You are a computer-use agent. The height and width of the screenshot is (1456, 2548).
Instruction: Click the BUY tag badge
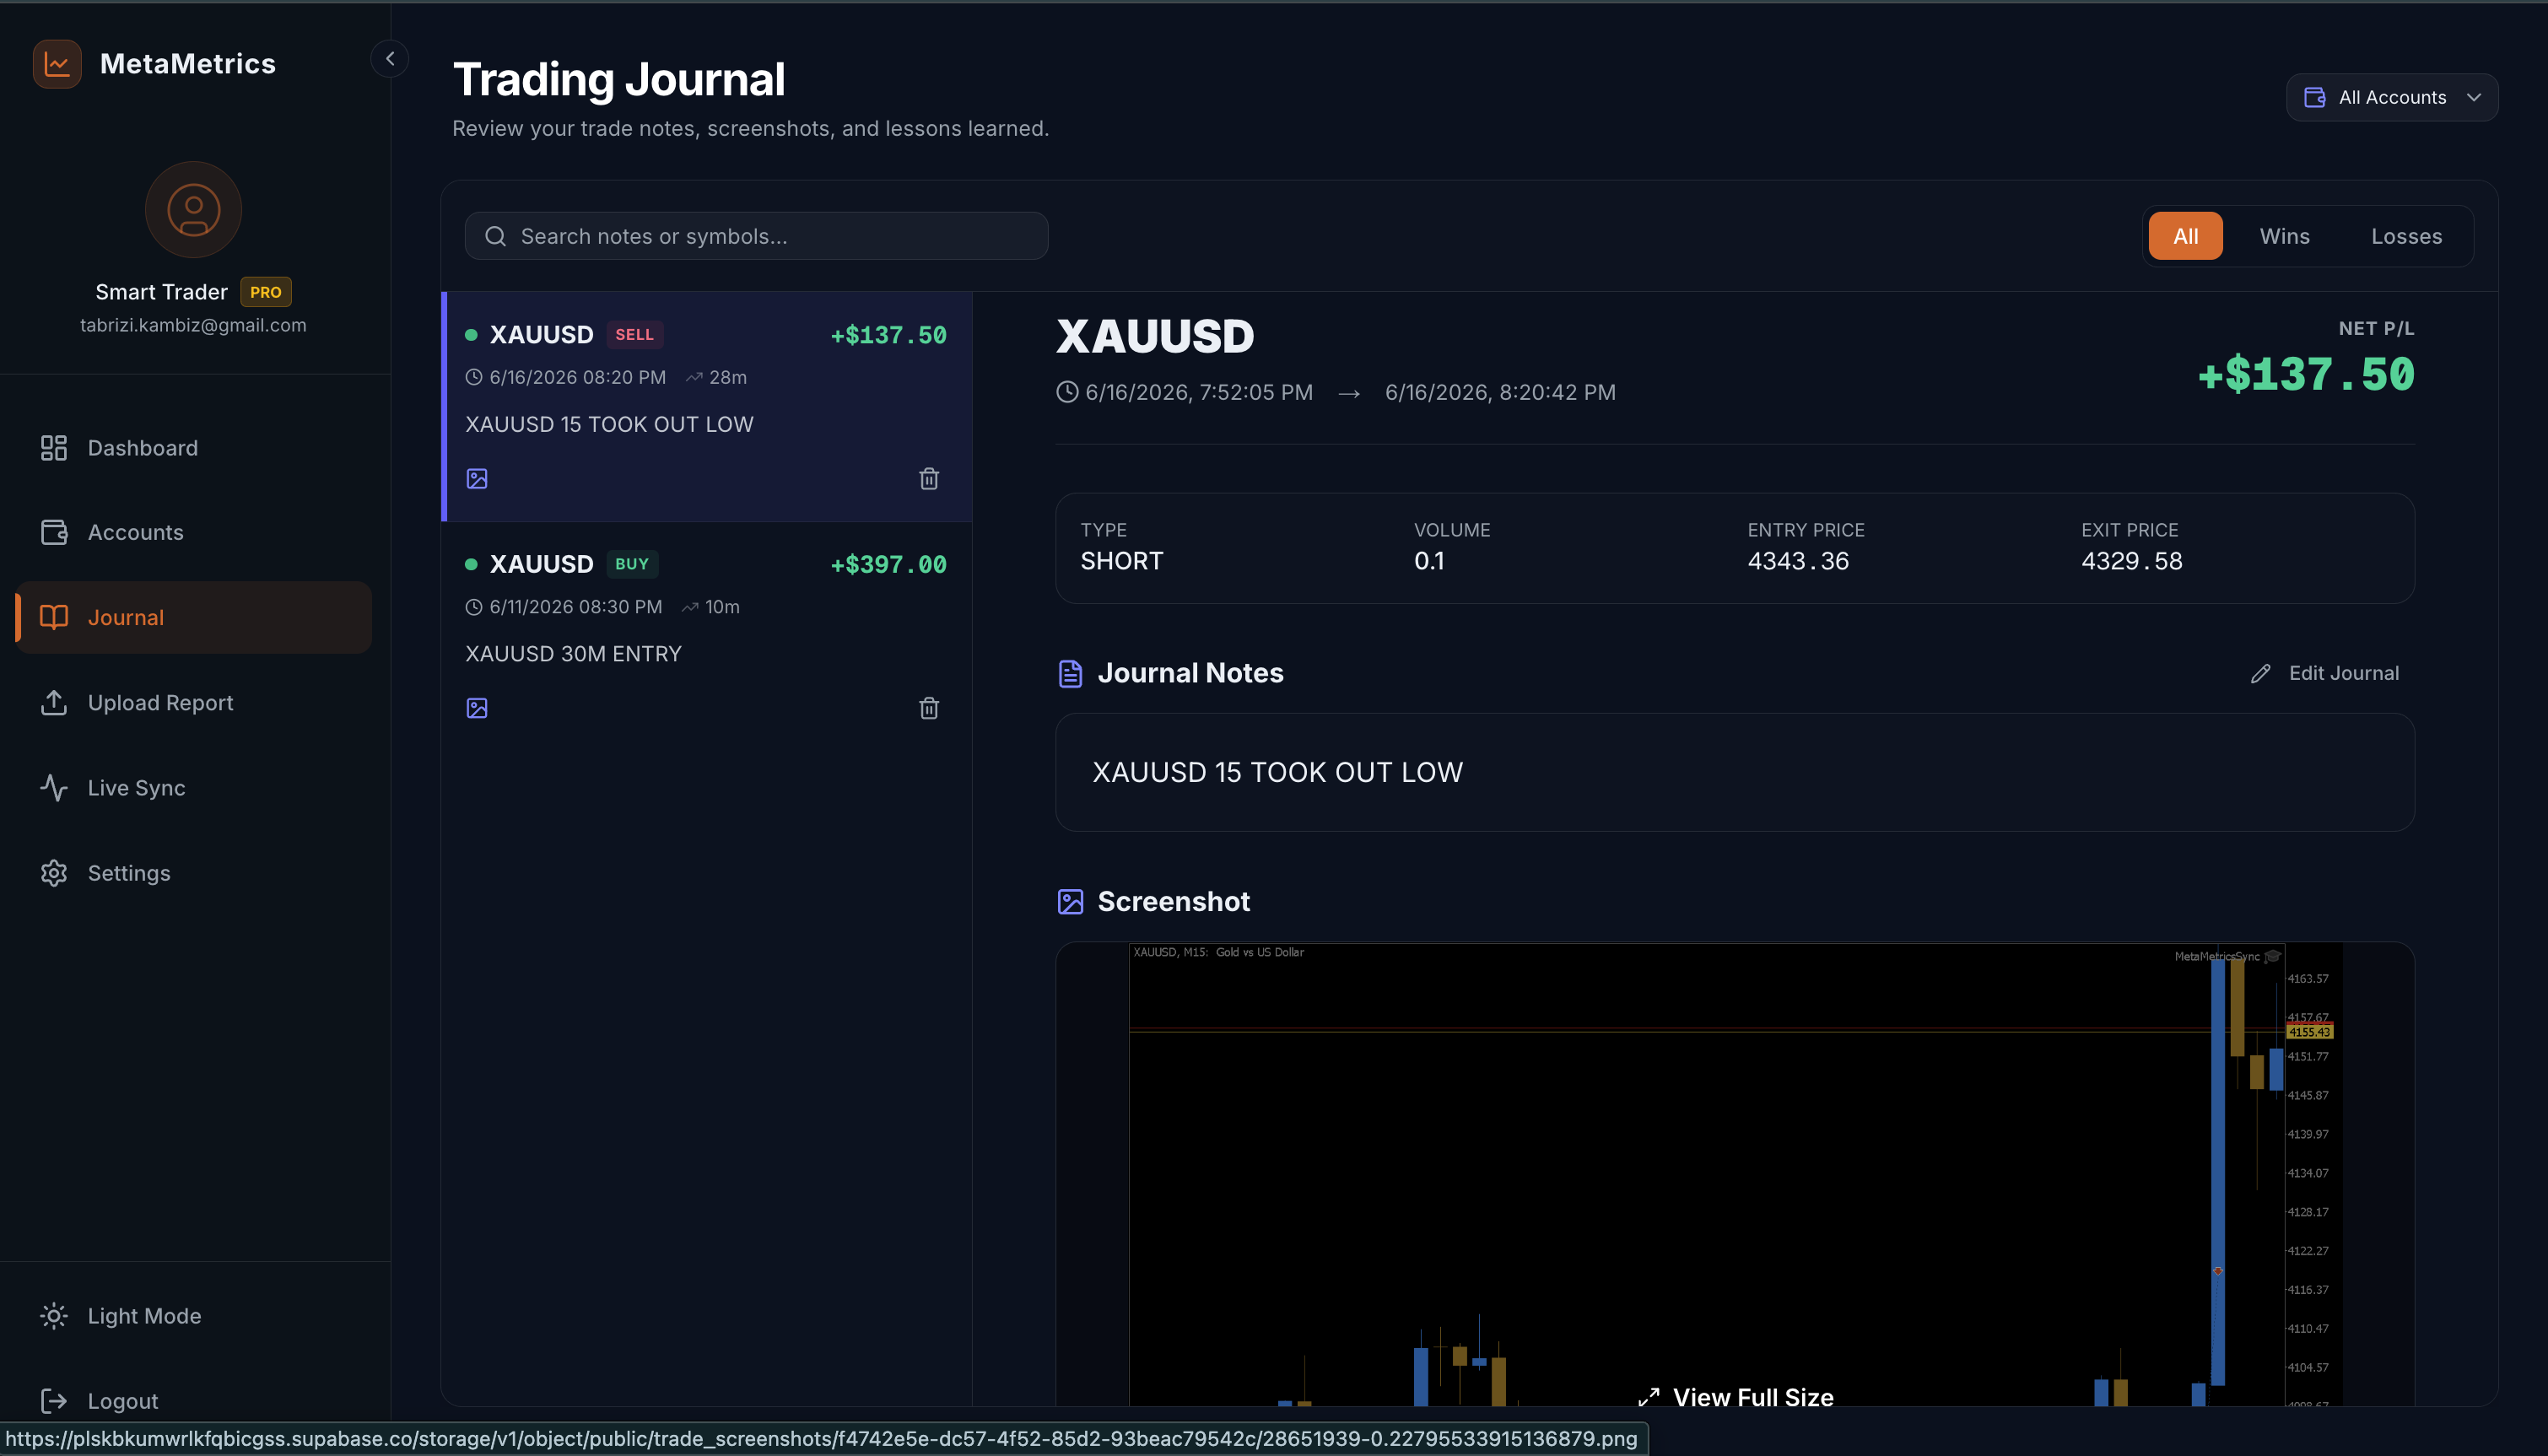point(632,564)
